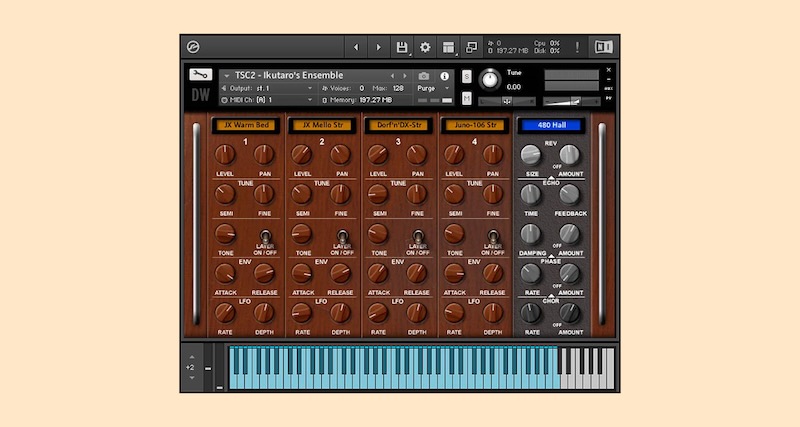
Task: Open instrument edit mode with the wrench icon
Action: pyautogui.click(x=200, y=75)
